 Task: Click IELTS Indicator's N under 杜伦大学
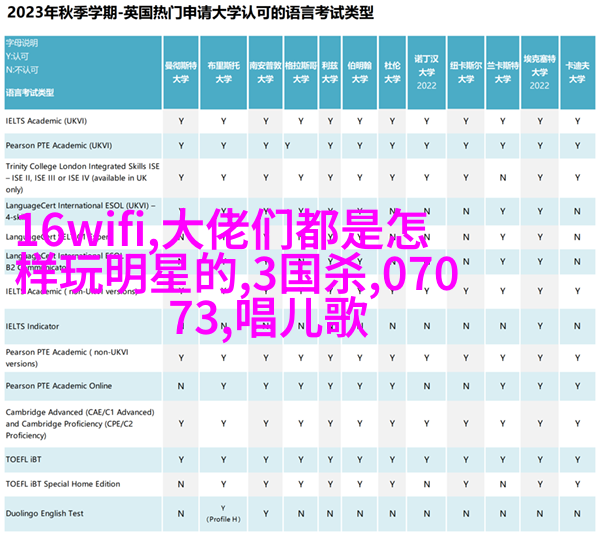pos(392,326)
